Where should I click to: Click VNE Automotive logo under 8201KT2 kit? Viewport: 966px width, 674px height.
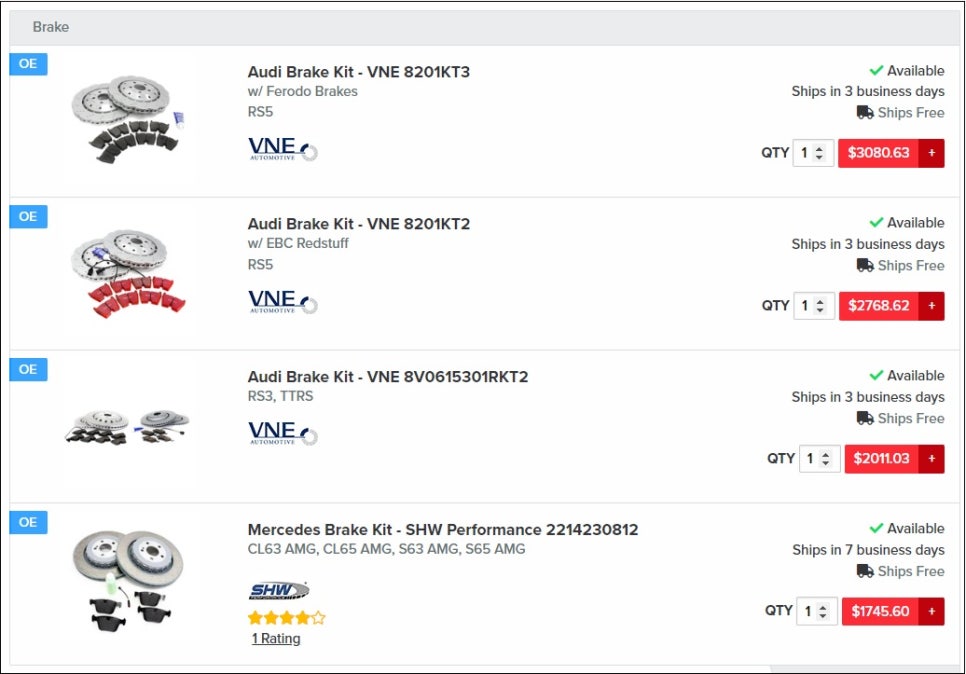(282, 302)
